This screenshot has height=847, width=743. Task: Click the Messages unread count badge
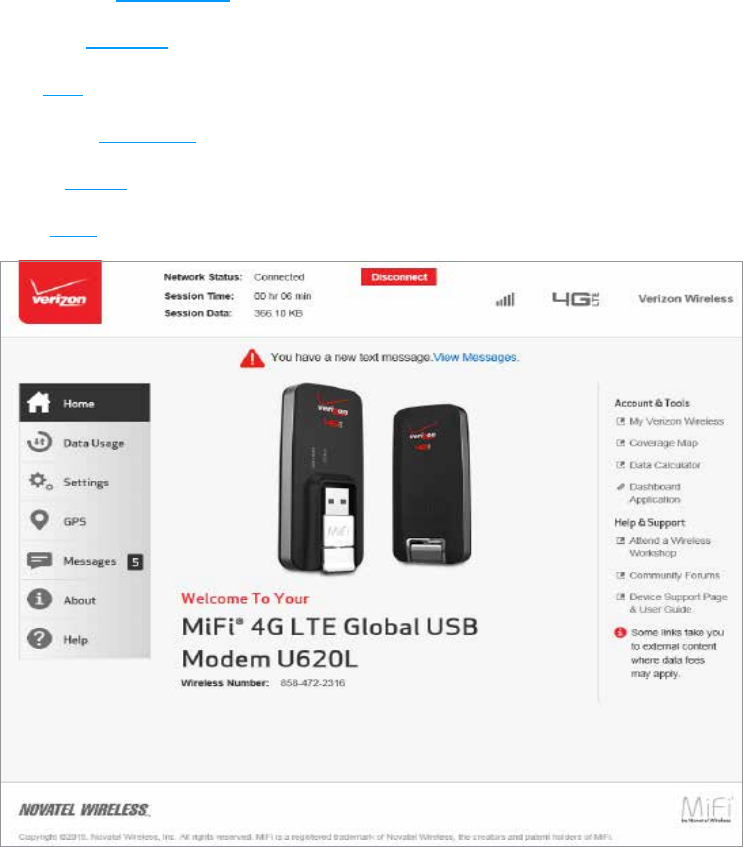(x=135, y=562)
